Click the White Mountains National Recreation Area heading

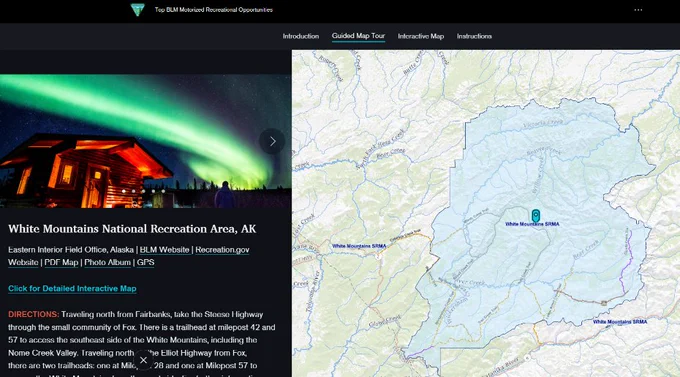tap(132, 229)
